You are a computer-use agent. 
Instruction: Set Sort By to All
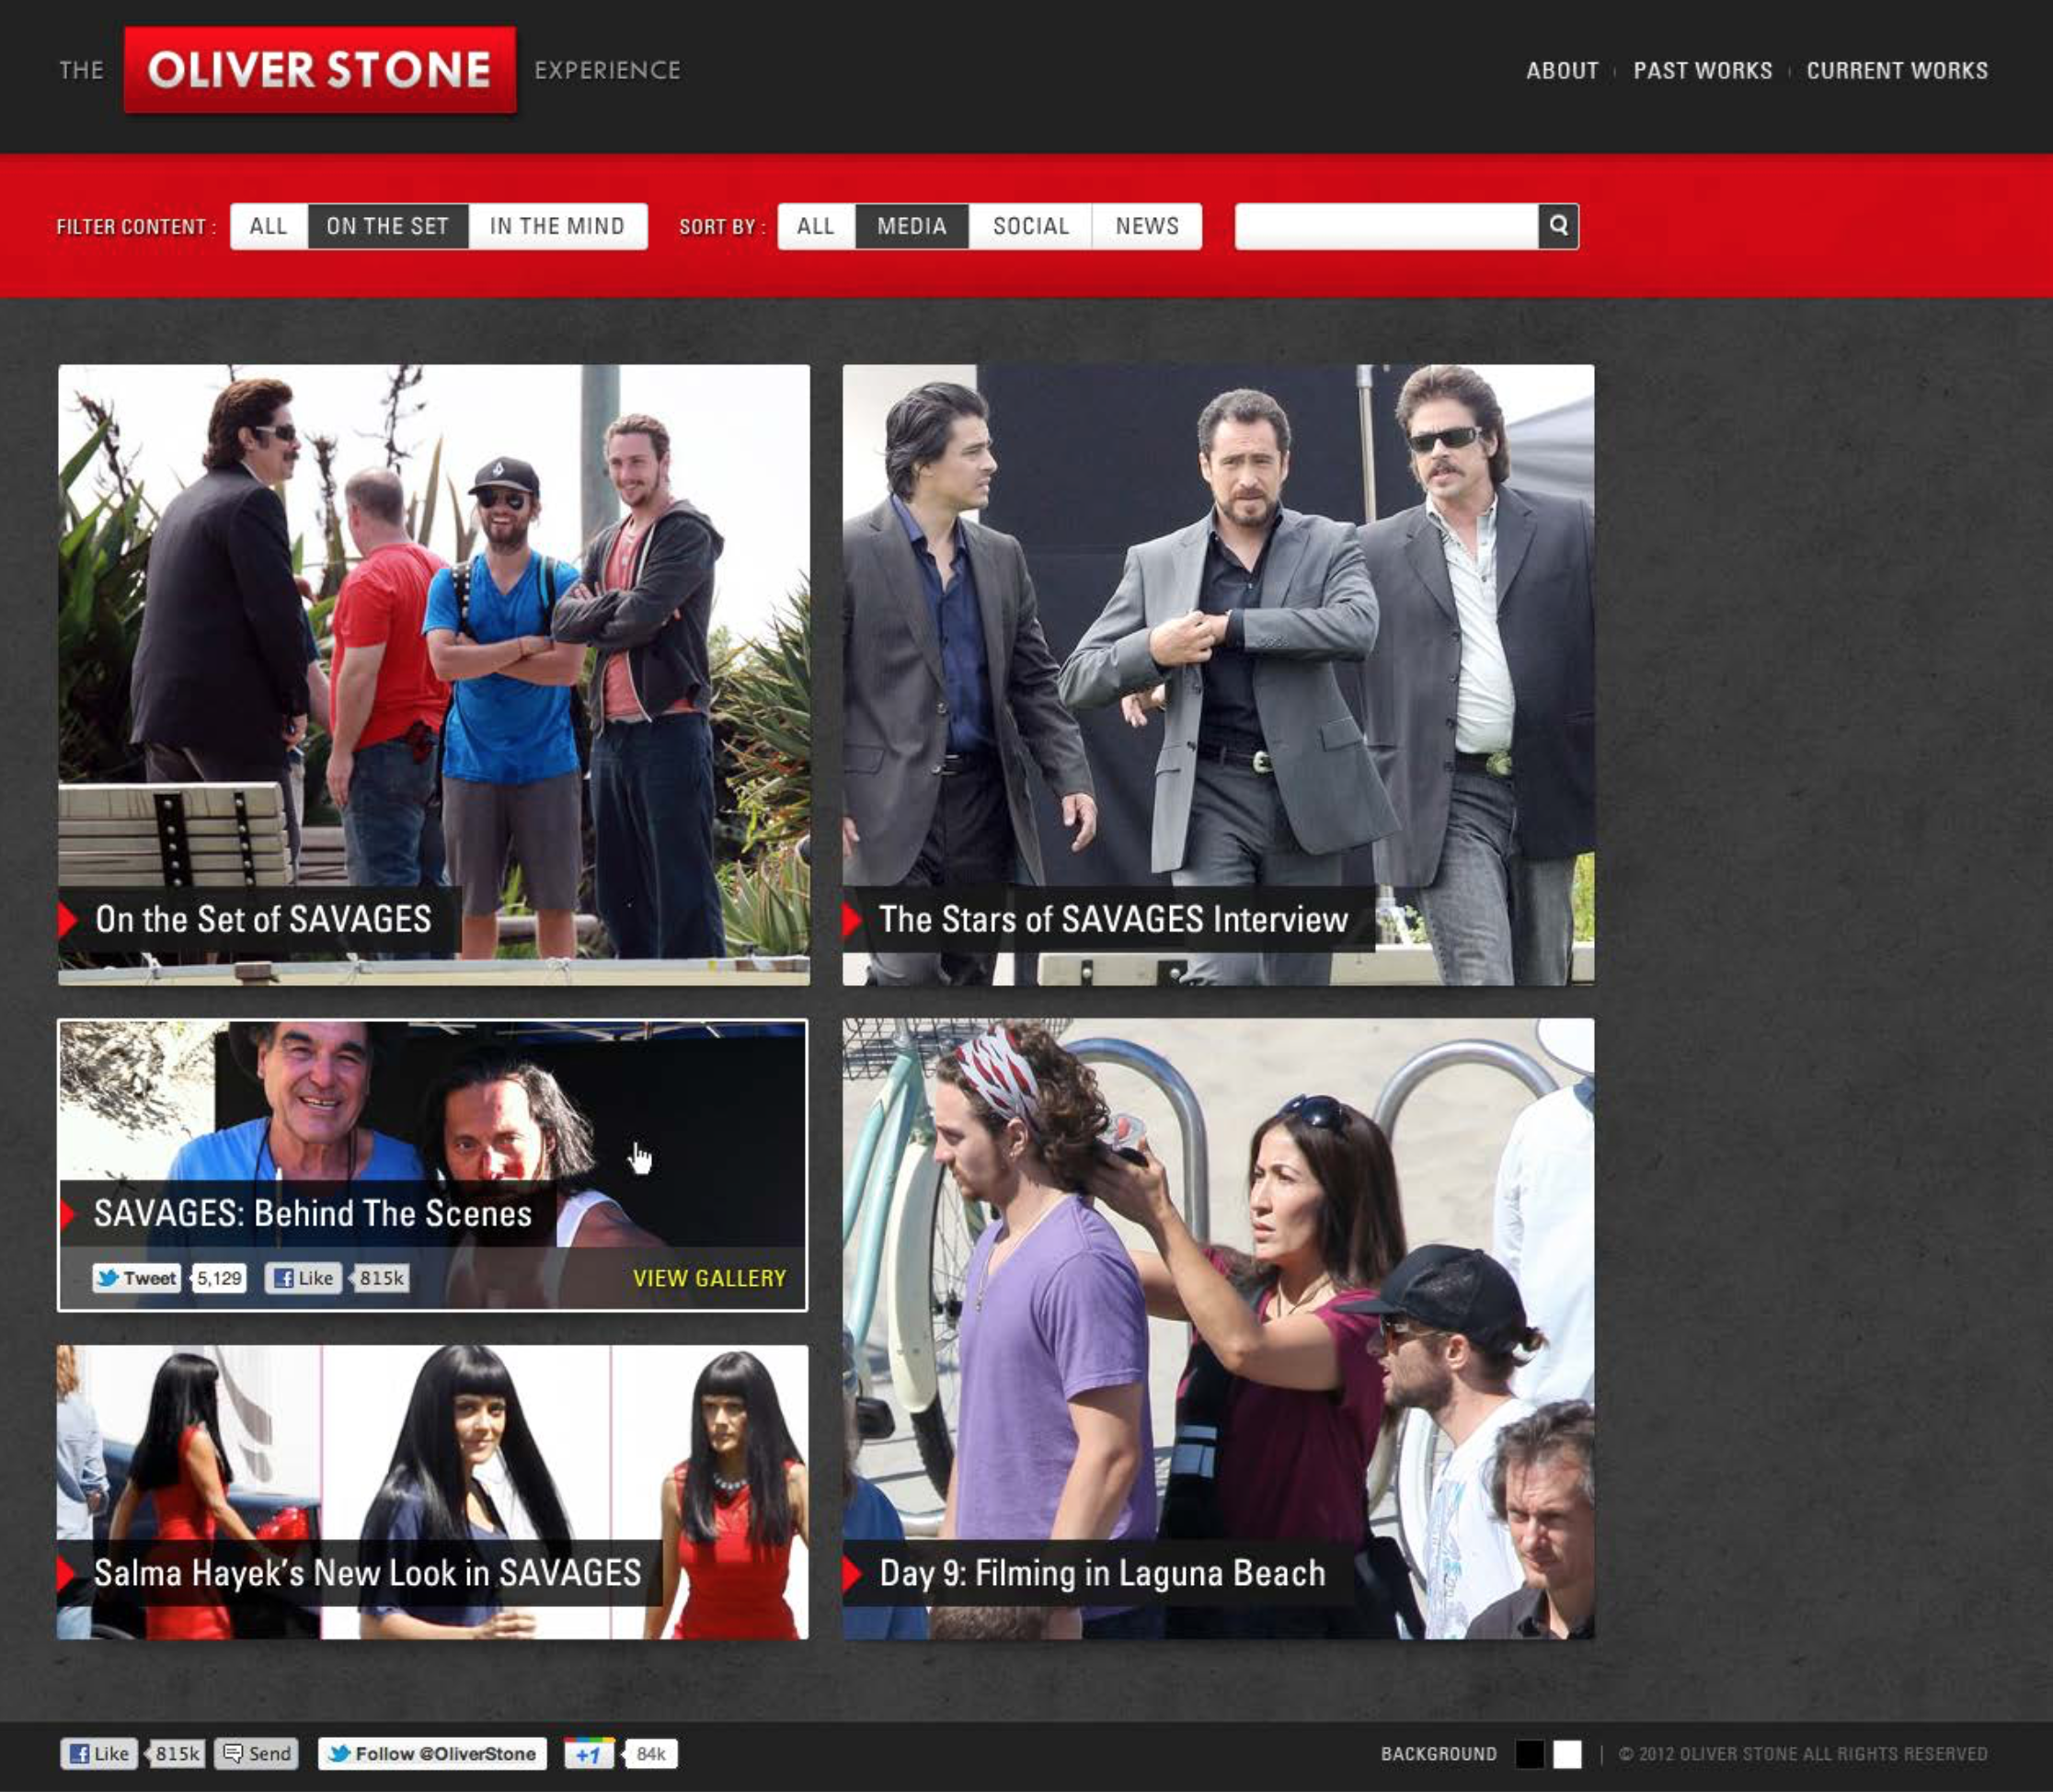[x=816, y=226]
